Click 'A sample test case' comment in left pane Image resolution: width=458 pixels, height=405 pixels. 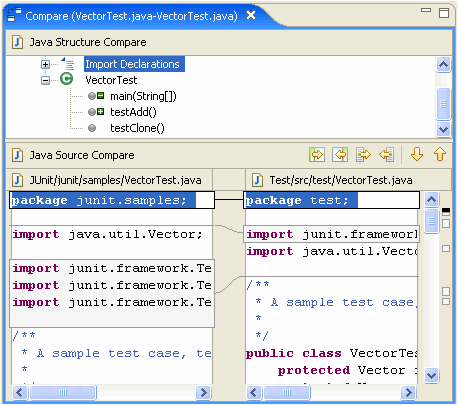(116, 353)
